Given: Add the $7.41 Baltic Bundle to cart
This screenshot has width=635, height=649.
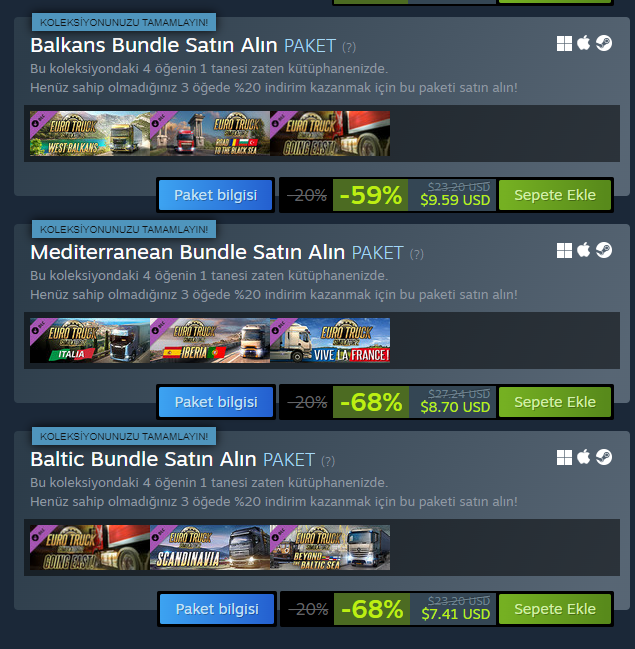Looking at the screenshot, I should point(555,609).
